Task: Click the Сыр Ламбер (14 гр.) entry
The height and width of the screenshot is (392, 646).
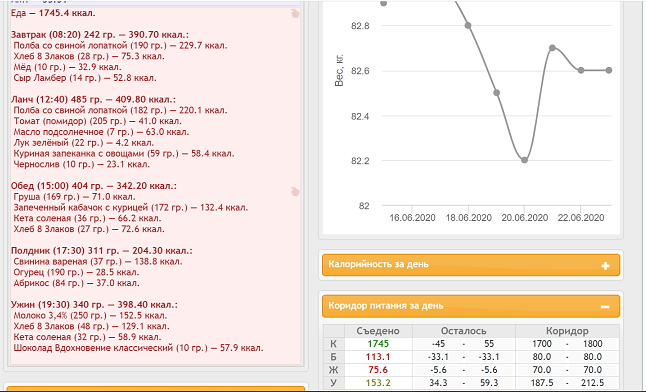Action: (85, 78)
